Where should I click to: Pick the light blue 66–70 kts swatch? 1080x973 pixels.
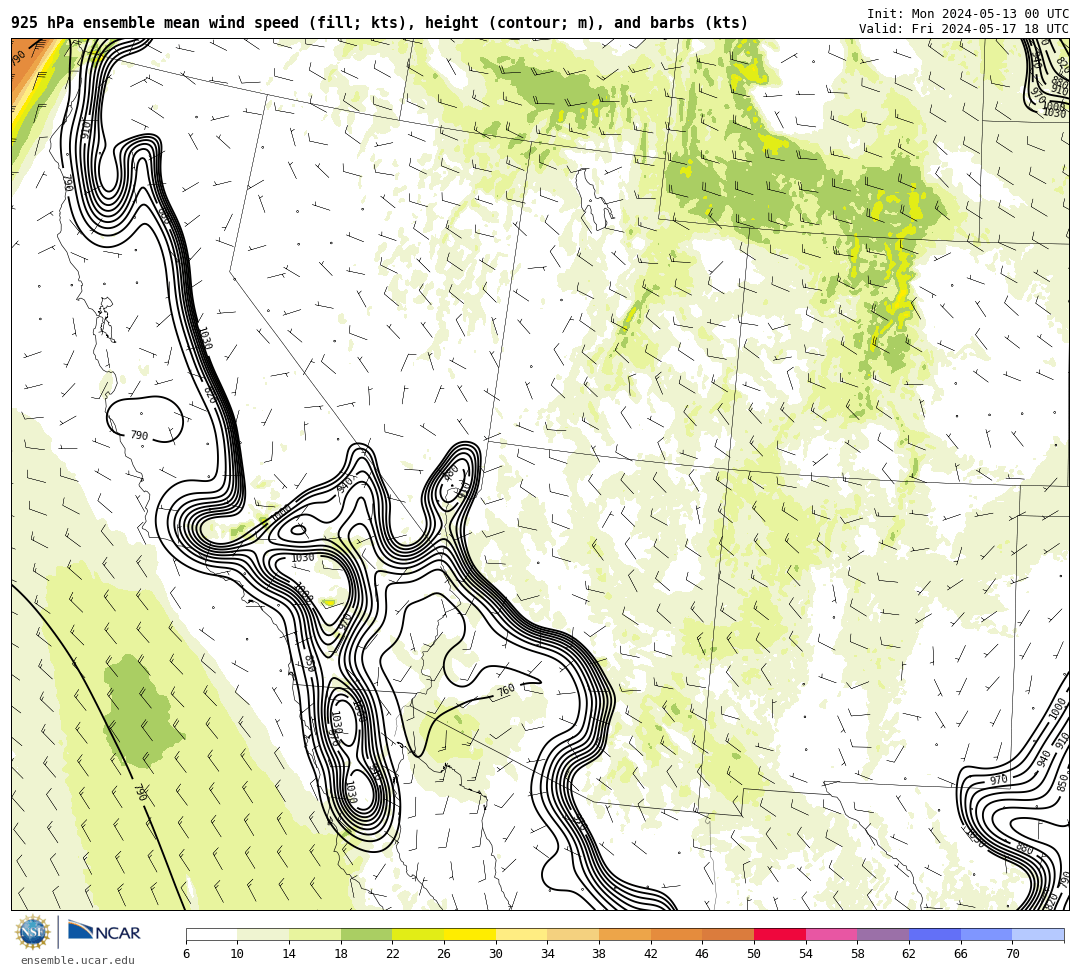pos(986,934)
